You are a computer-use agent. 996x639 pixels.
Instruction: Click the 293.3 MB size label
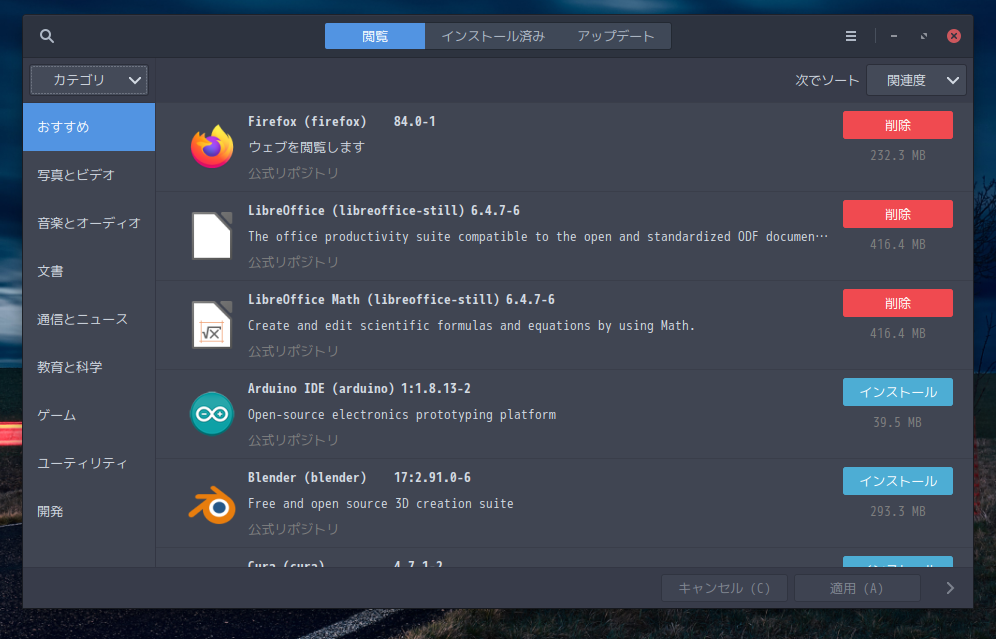898,511
